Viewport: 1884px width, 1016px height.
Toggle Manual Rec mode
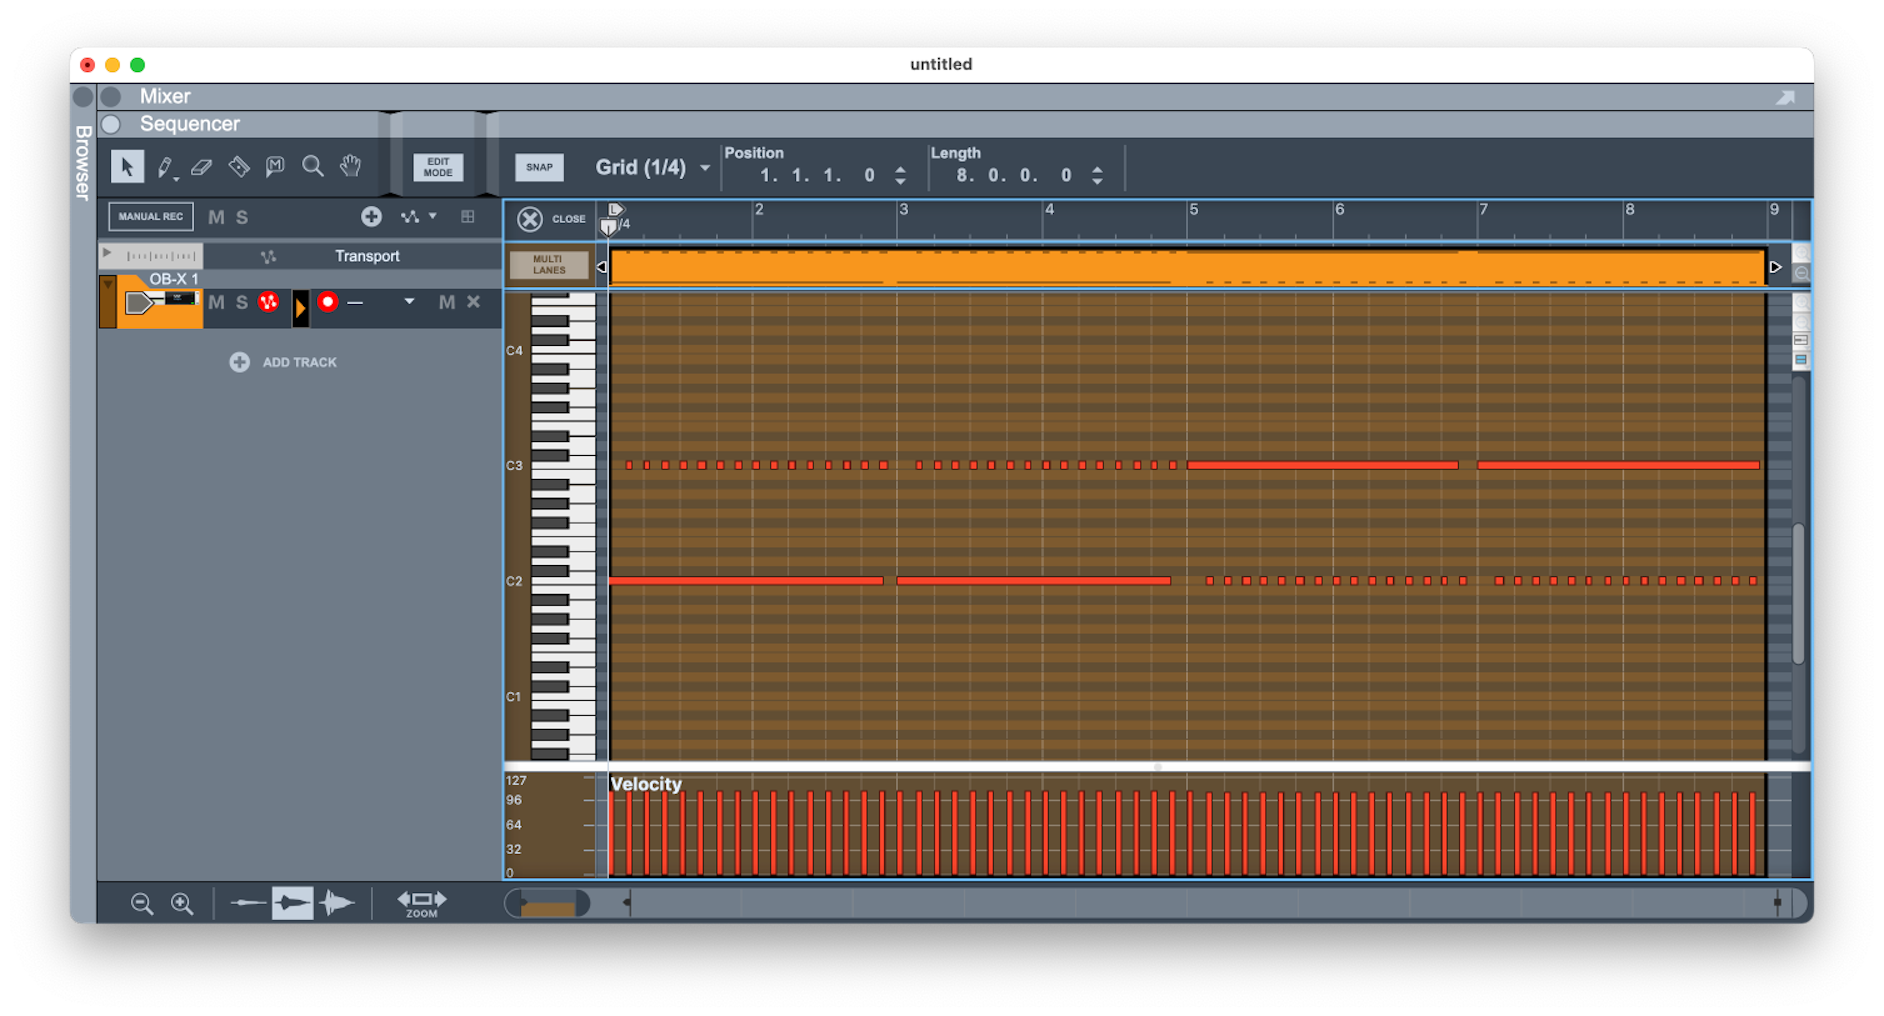151,216
